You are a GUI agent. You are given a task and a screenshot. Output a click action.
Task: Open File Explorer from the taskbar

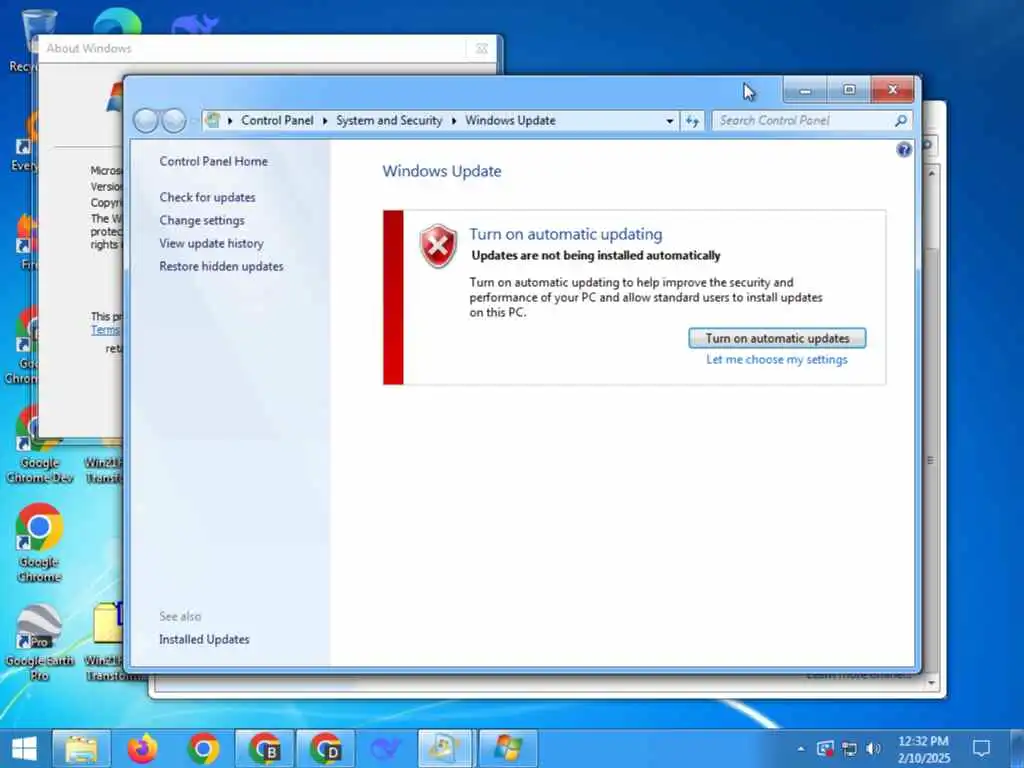(x=81, y=749)
